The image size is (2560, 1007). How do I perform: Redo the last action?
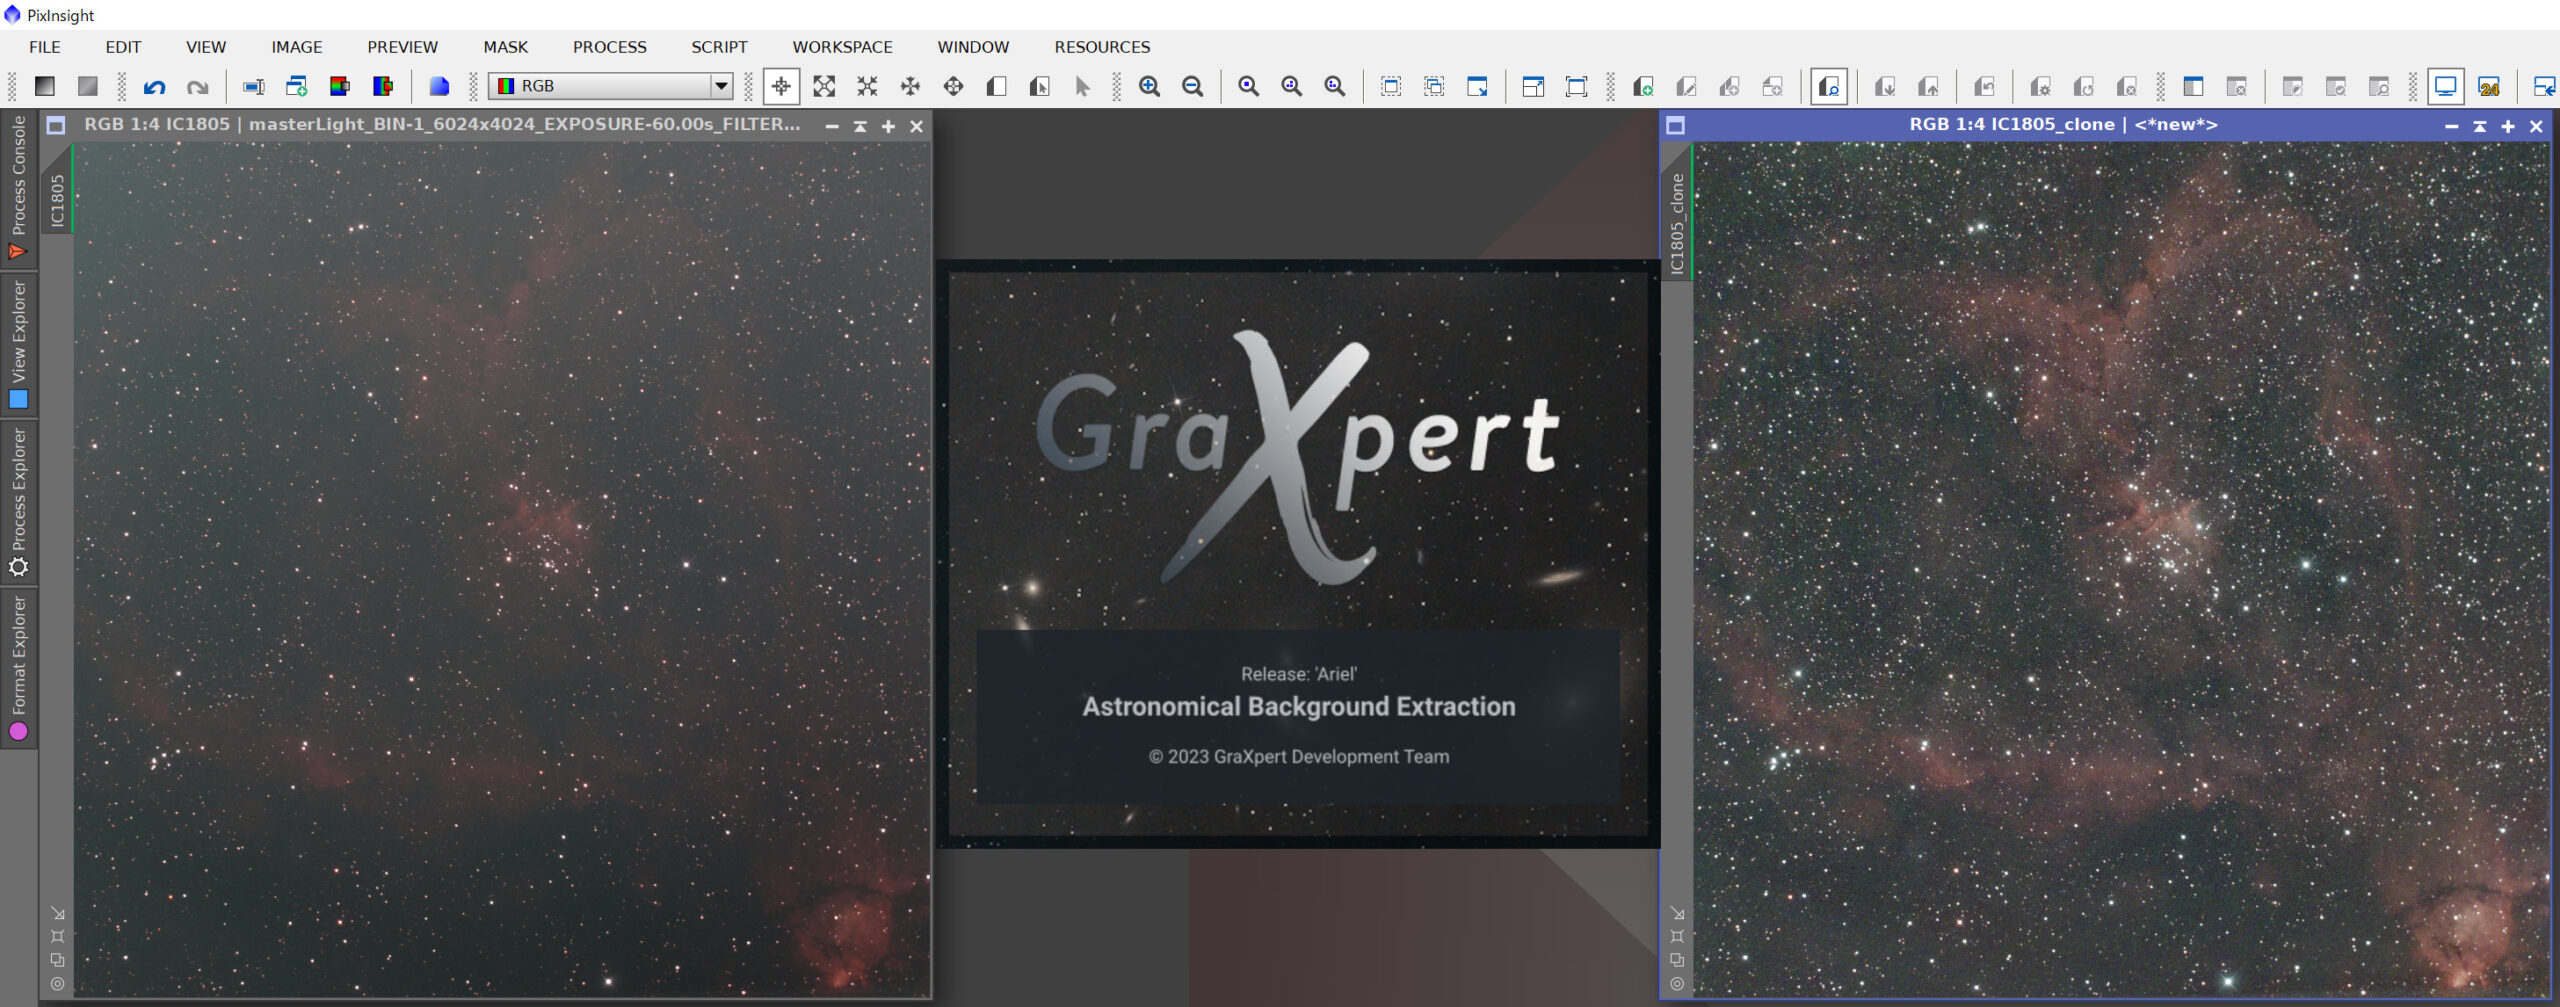coord(198,87)
